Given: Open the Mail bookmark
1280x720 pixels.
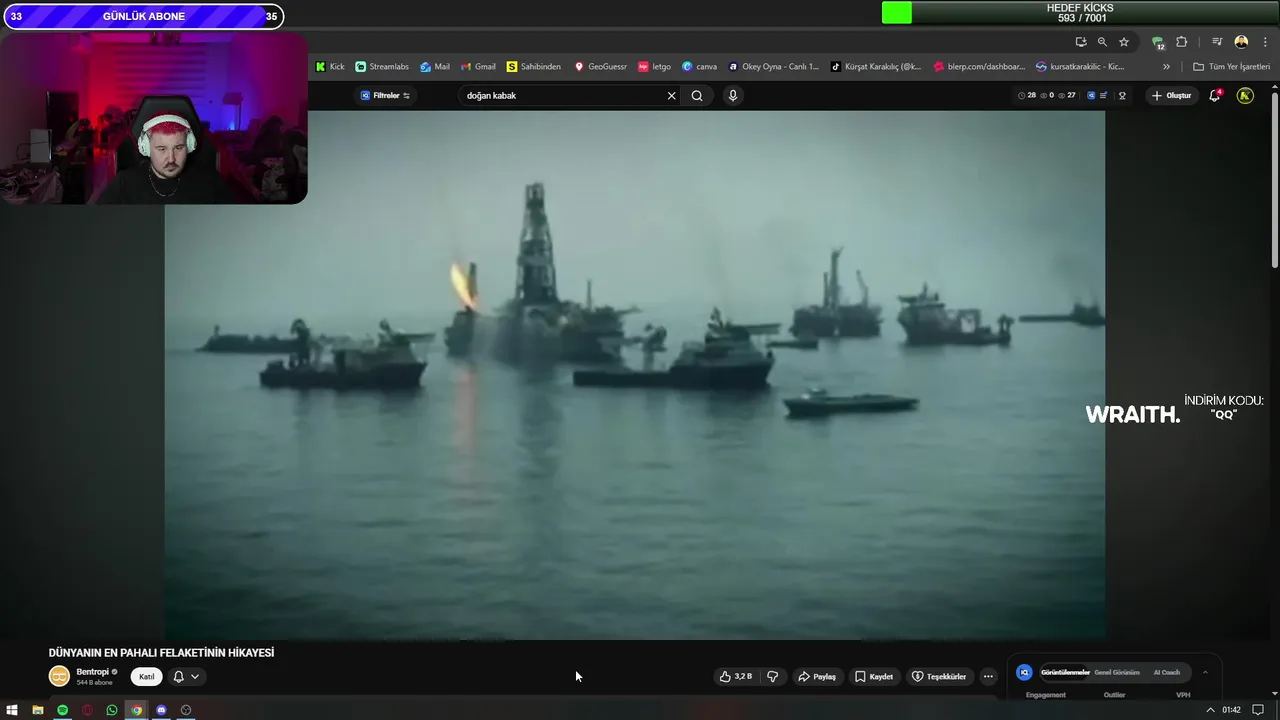Looking at the screenshot, I should coord(435,67).
